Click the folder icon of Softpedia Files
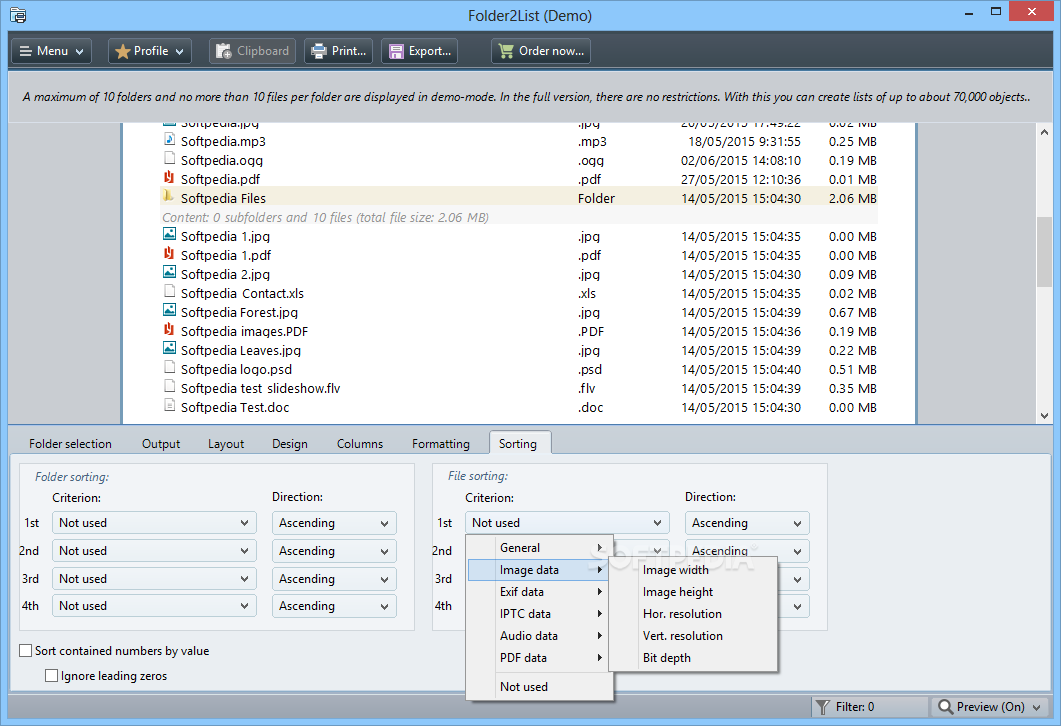This screenshot has width=1061, height=726. 168,197
